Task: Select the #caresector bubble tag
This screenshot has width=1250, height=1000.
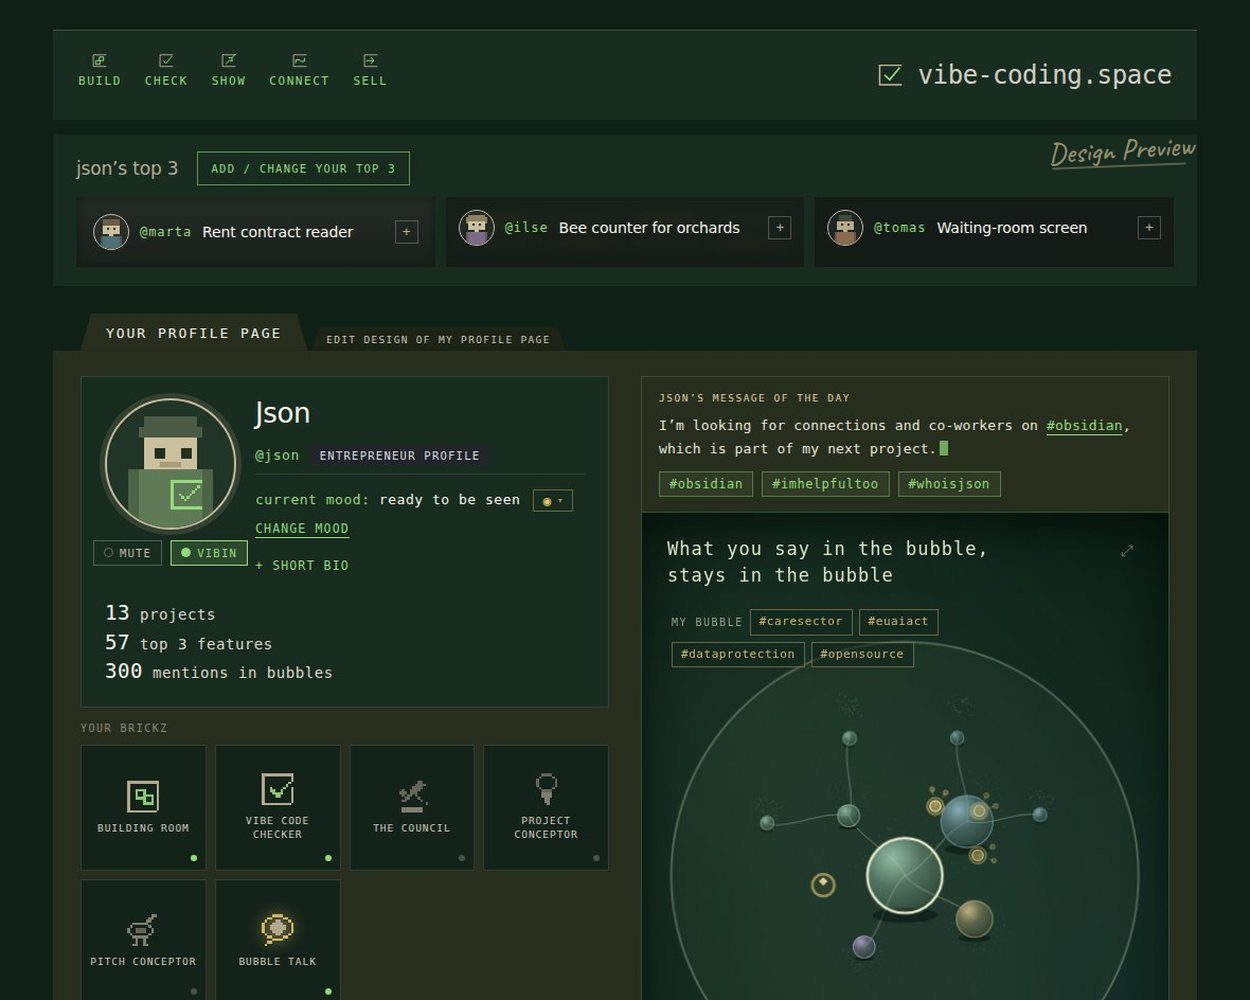Action: 801,622
